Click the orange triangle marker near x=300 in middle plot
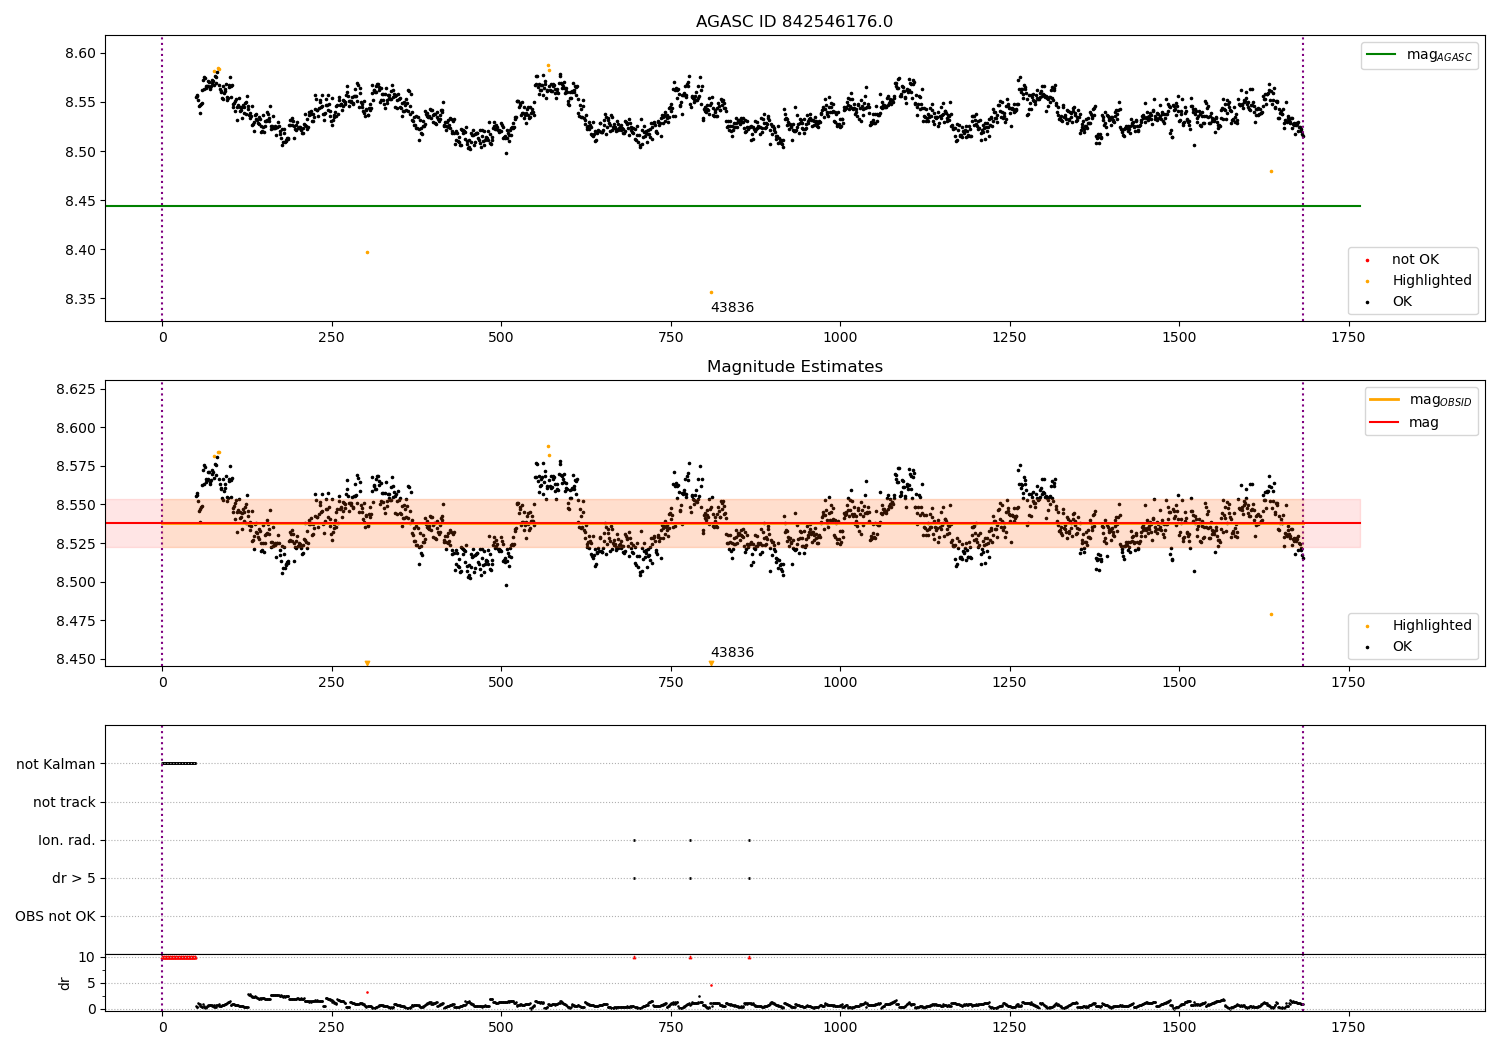The width and height of the screenshot is (1500, 1050). point(367,663)
